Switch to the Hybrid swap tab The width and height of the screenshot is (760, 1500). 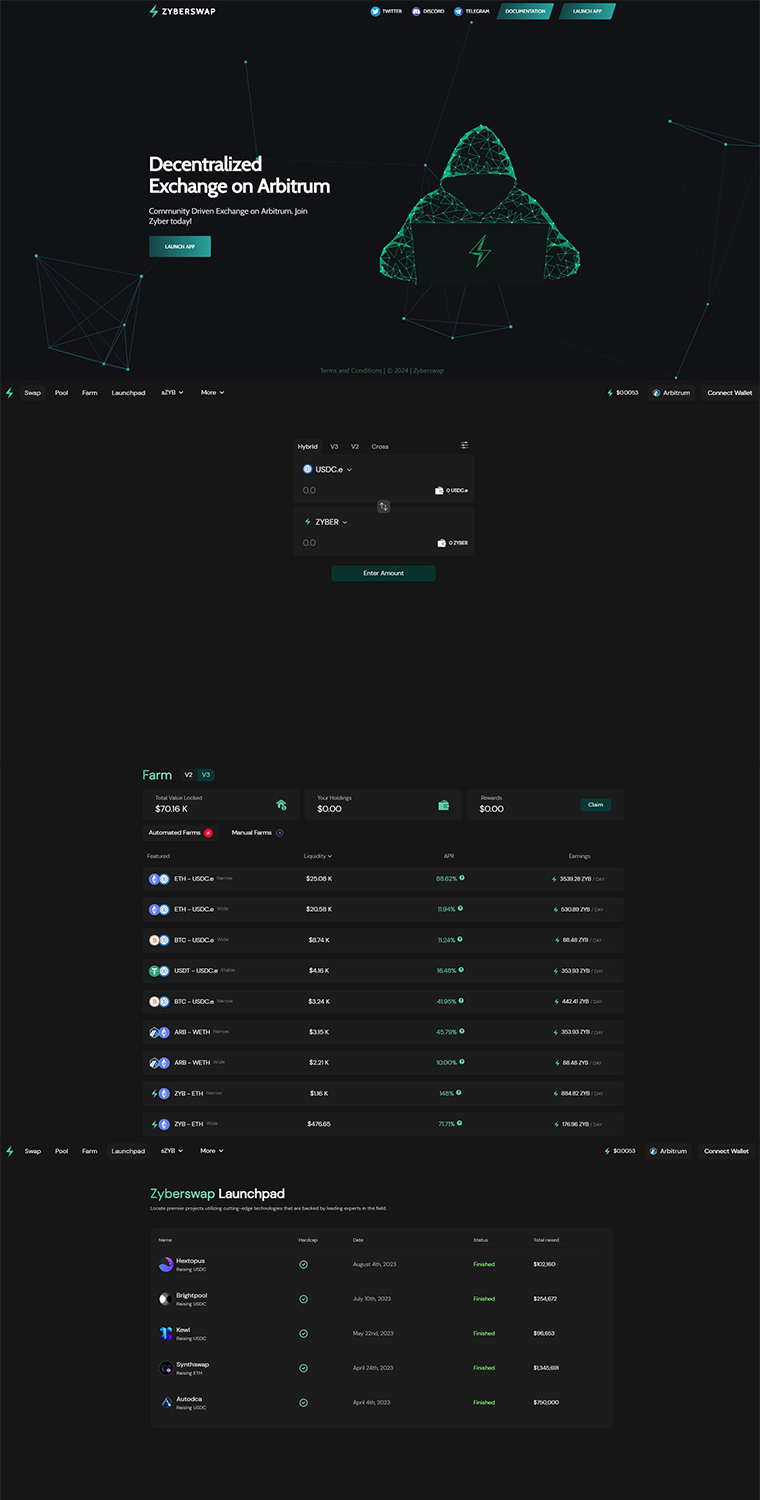coord(307,446)
